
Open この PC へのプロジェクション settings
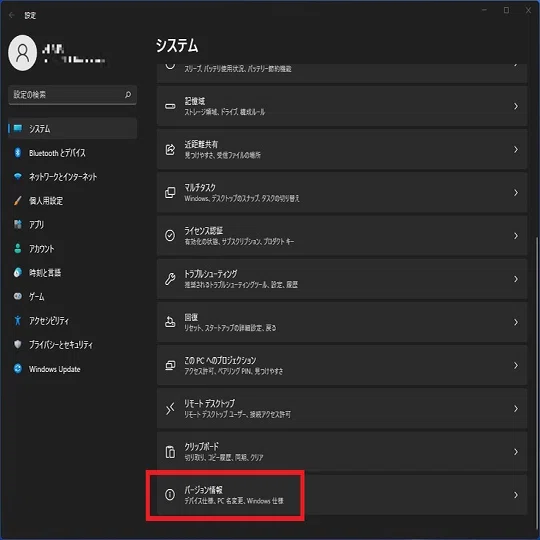[x=342, y=365]
